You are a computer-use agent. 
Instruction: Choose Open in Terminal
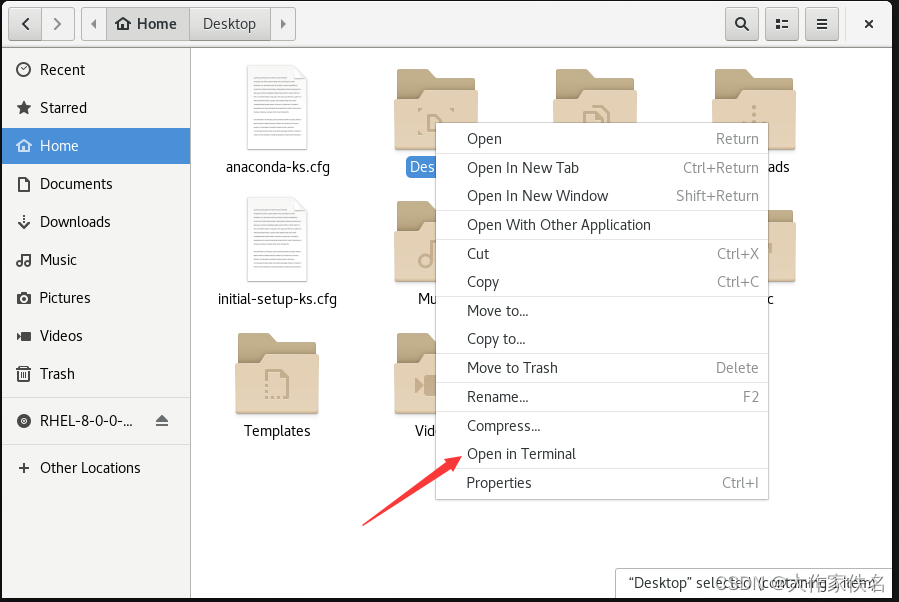coord(602,454)
